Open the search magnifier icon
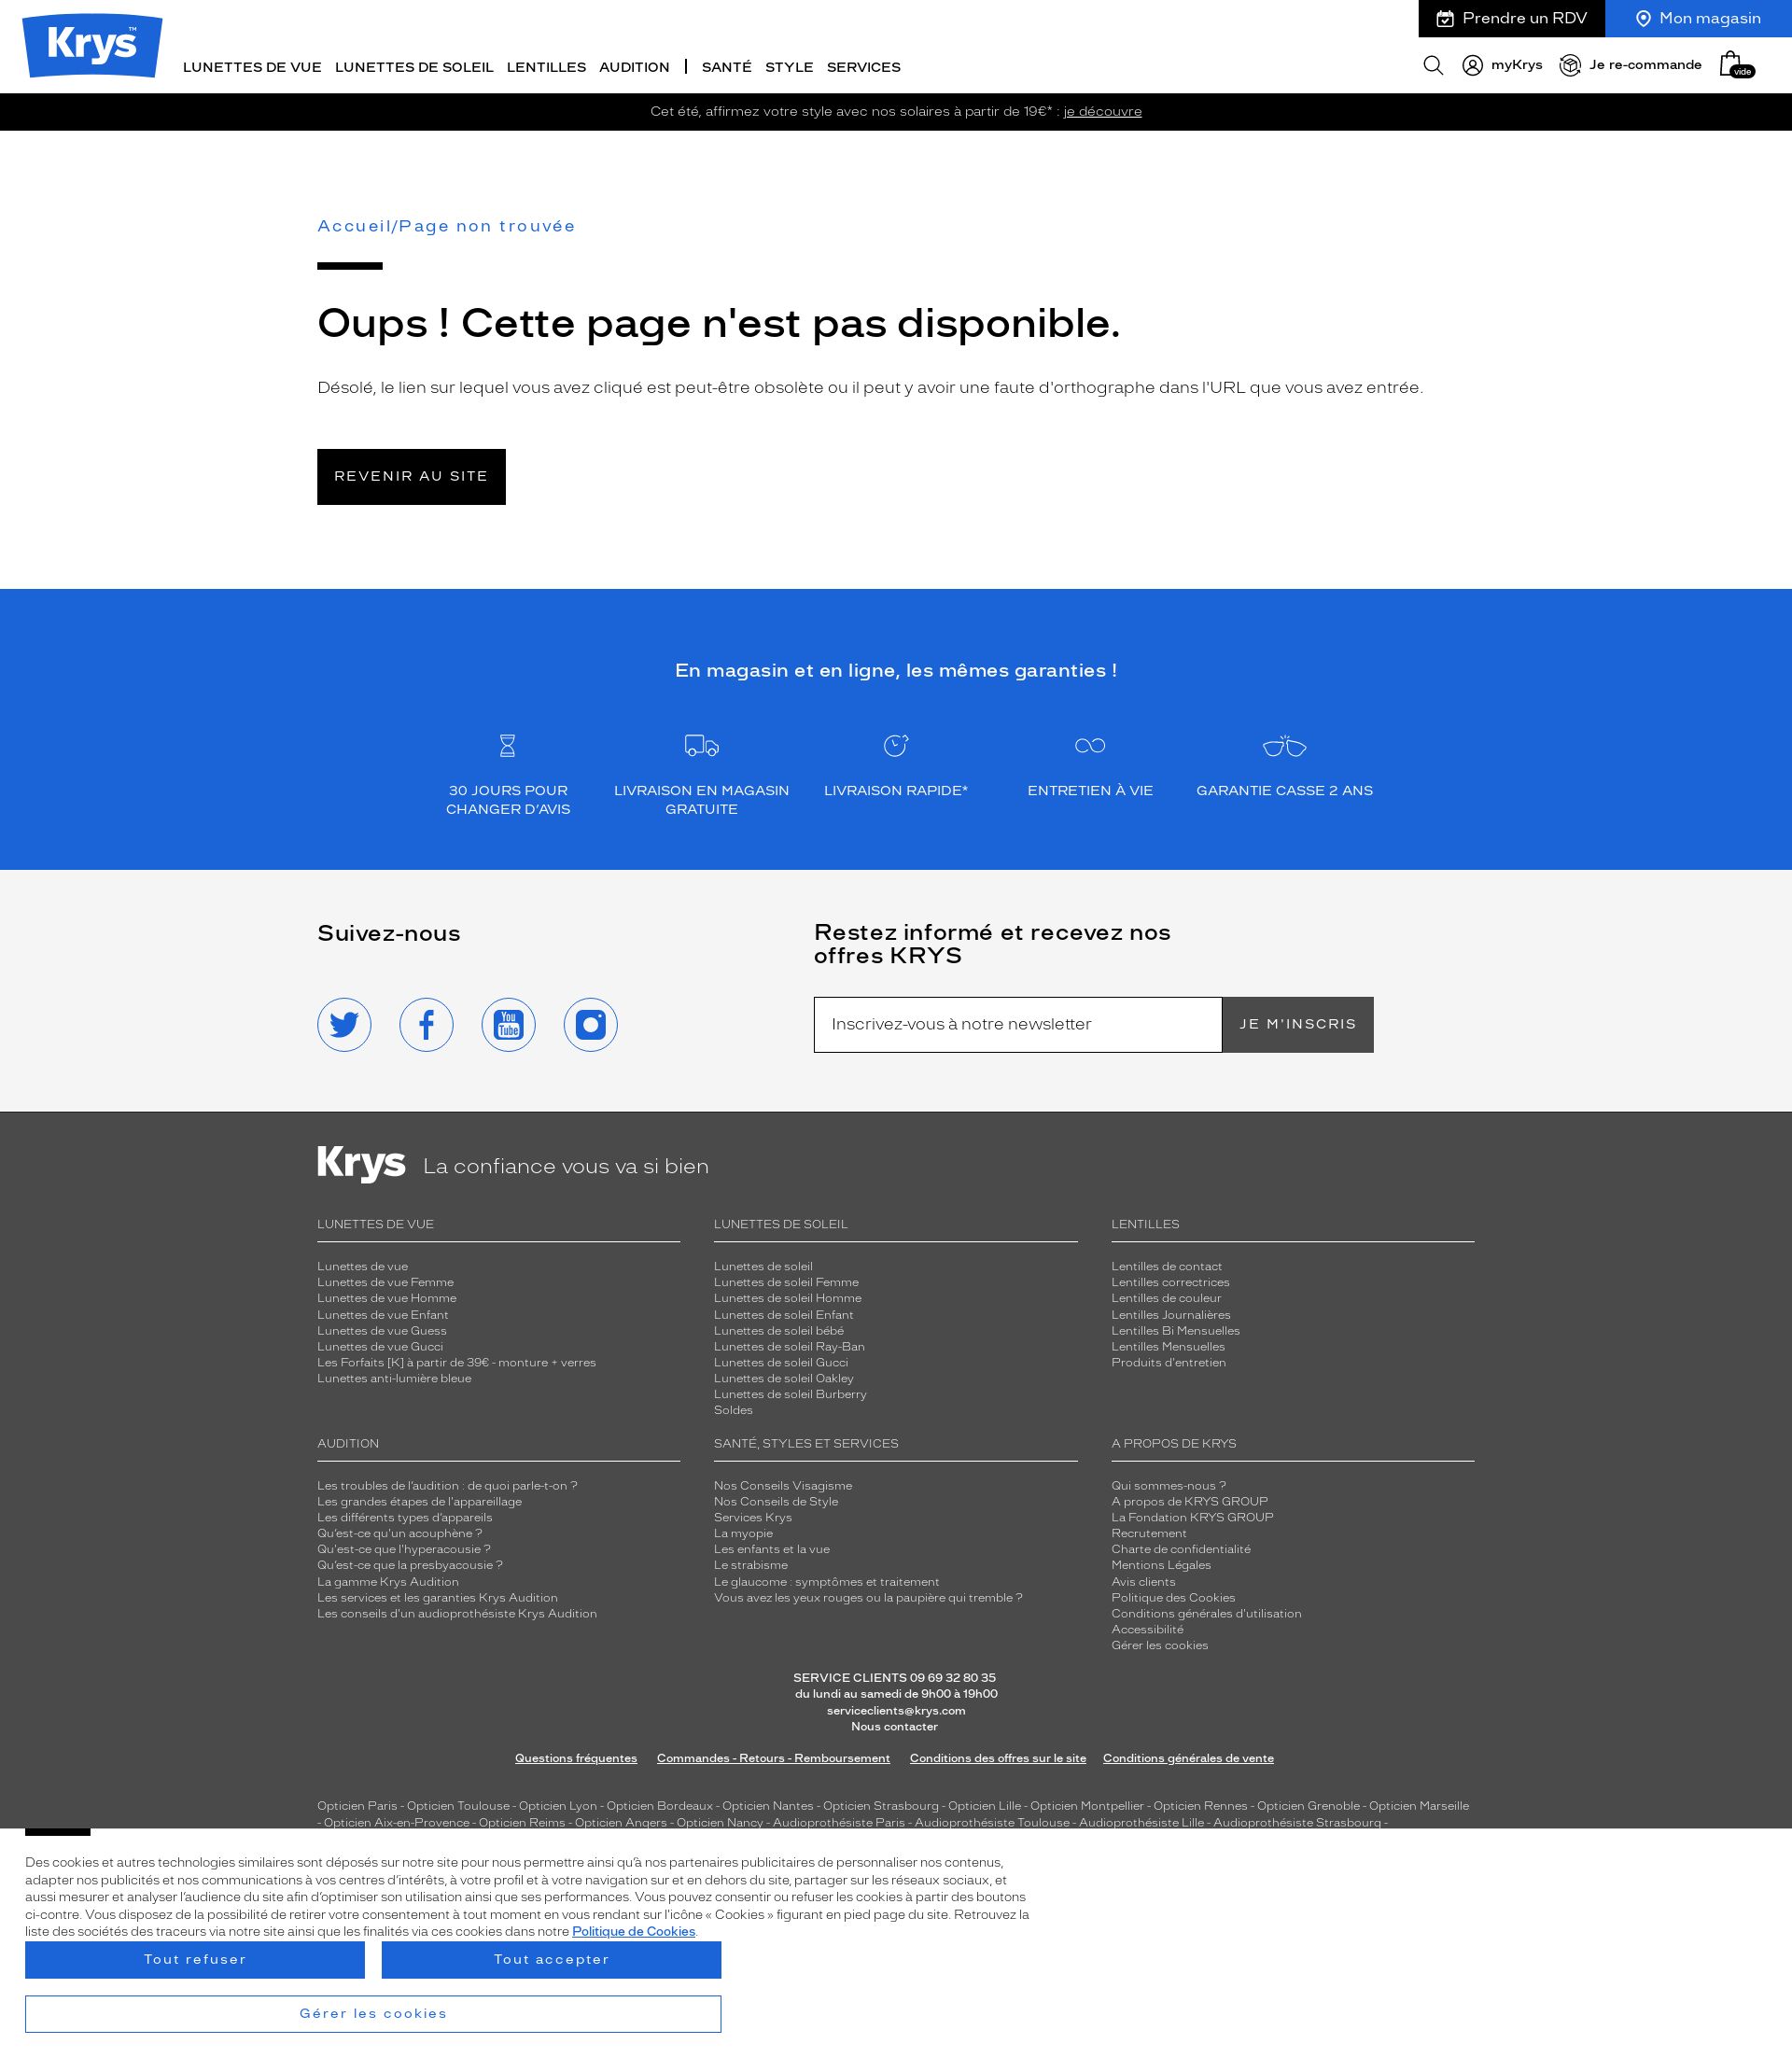Screen dimensions: 1792x2058 coord(1433,65)
